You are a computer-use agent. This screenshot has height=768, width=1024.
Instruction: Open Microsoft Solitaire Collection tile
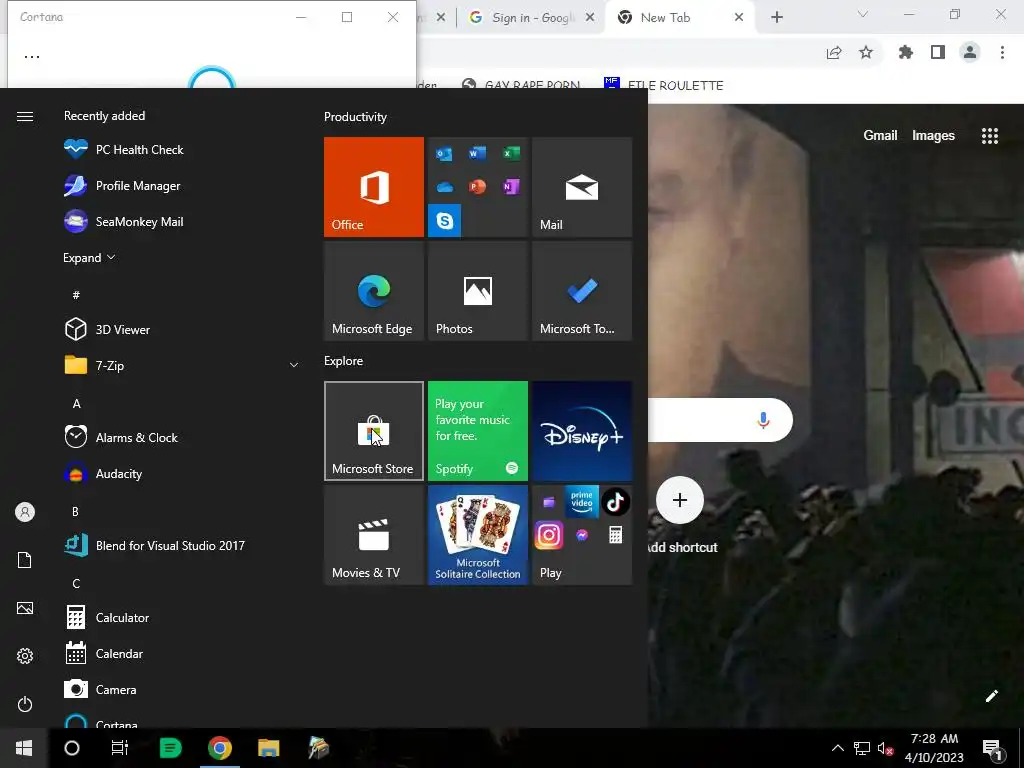pos(477,535)
